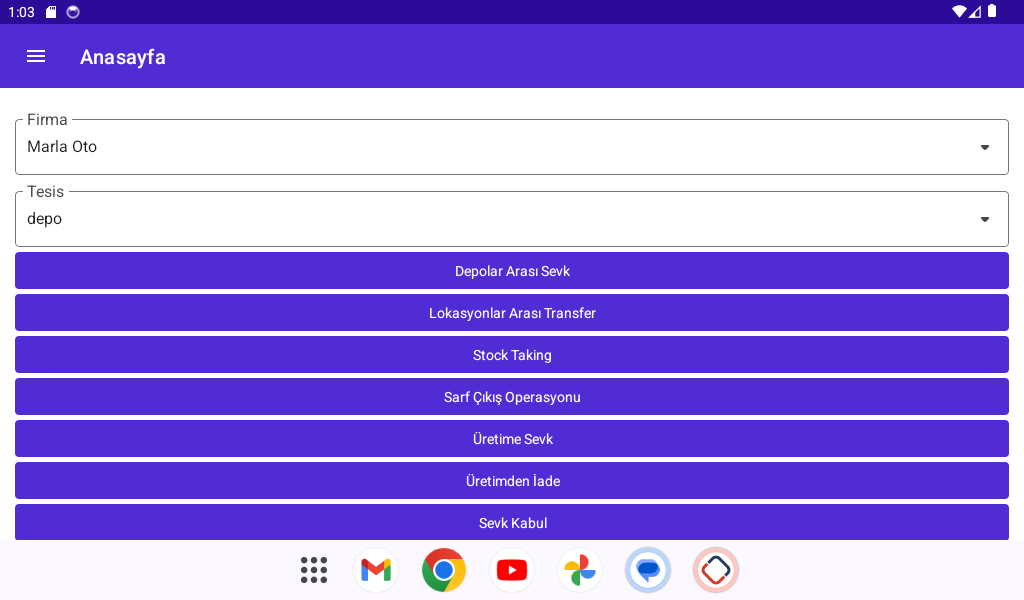Image resolution: width=1024 pixels, height=600 pixels.
Task: Open Depolar Arası Sevk
Action: pyautogui.click(x=512, y=271)
